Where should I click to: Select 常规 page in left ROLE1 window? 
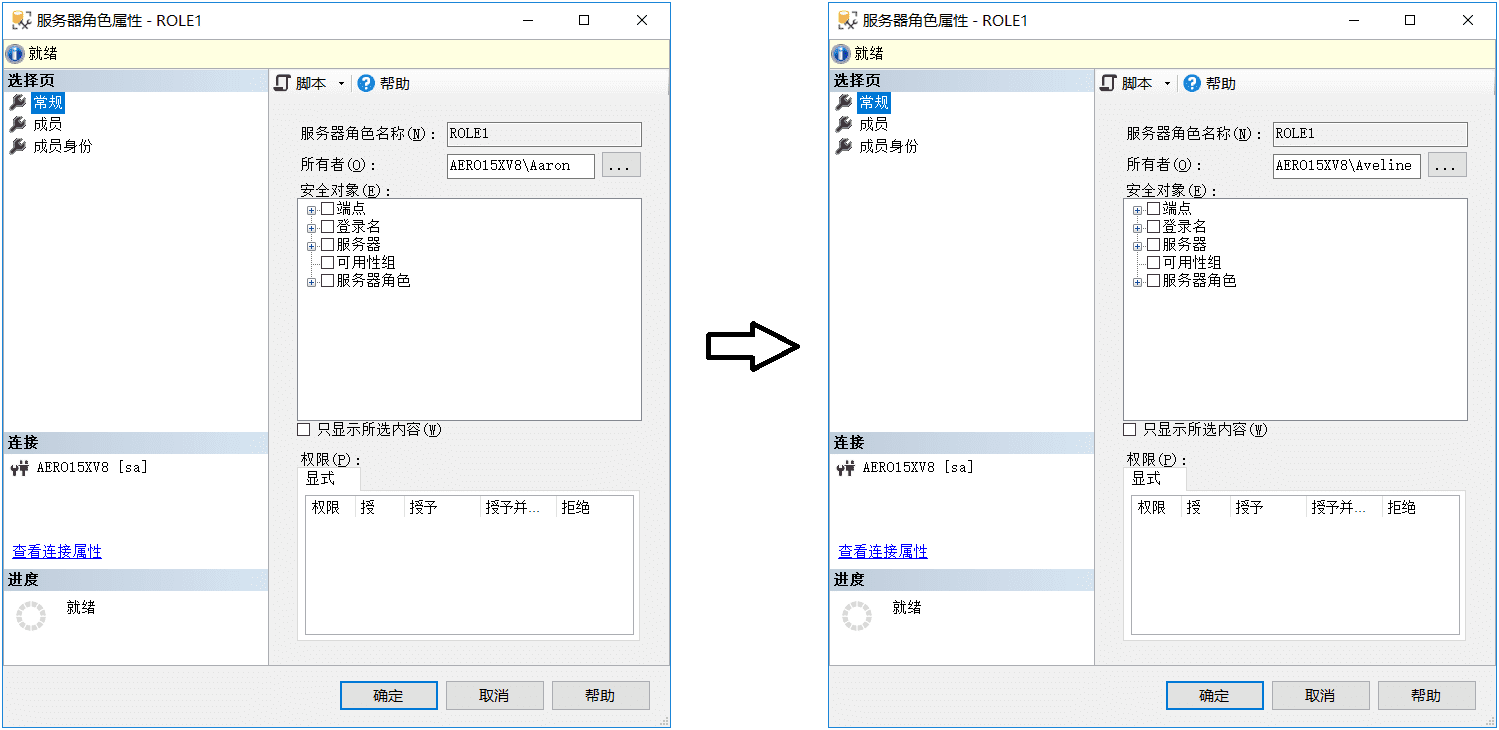[48, 102]
